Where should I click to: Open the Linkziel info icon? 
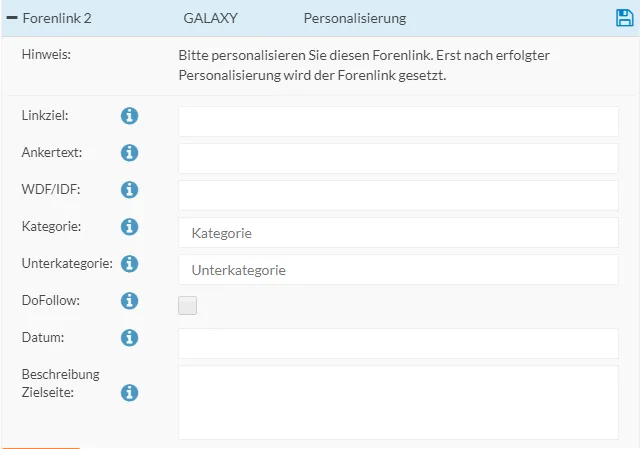pyautogui.click(x=129, y=116)
